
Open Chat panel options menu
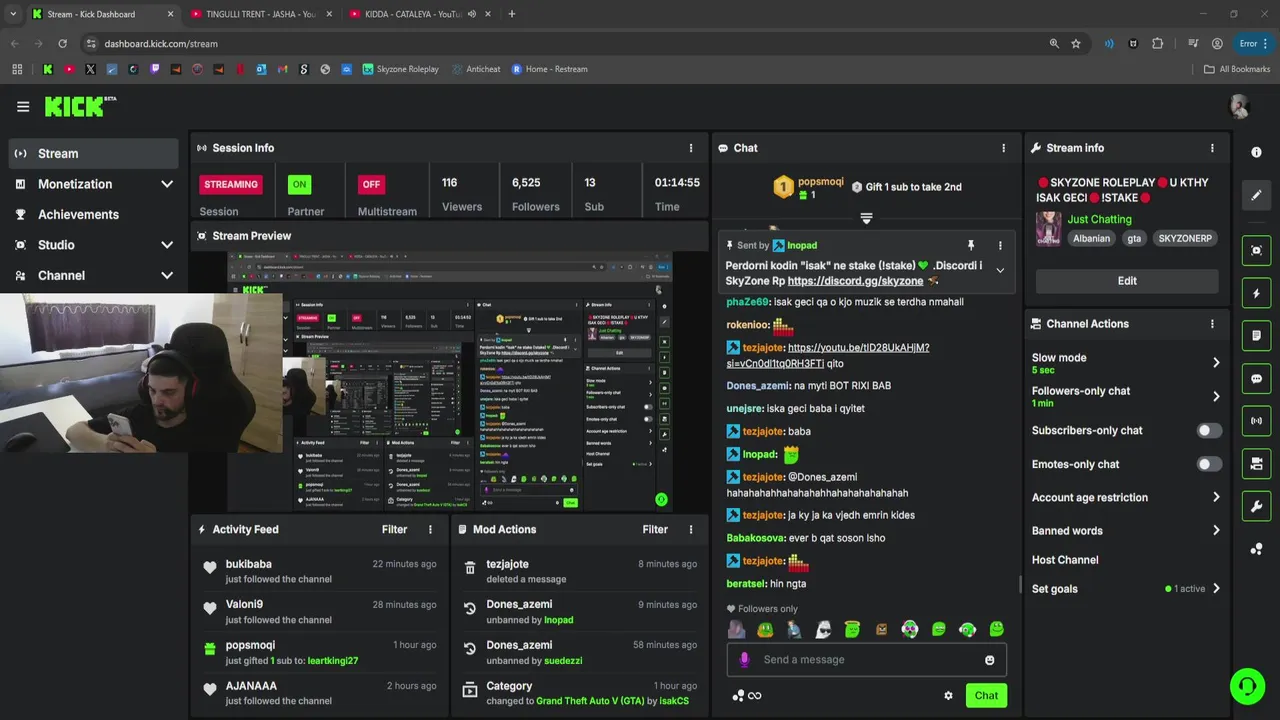[x=1004, y=148]
